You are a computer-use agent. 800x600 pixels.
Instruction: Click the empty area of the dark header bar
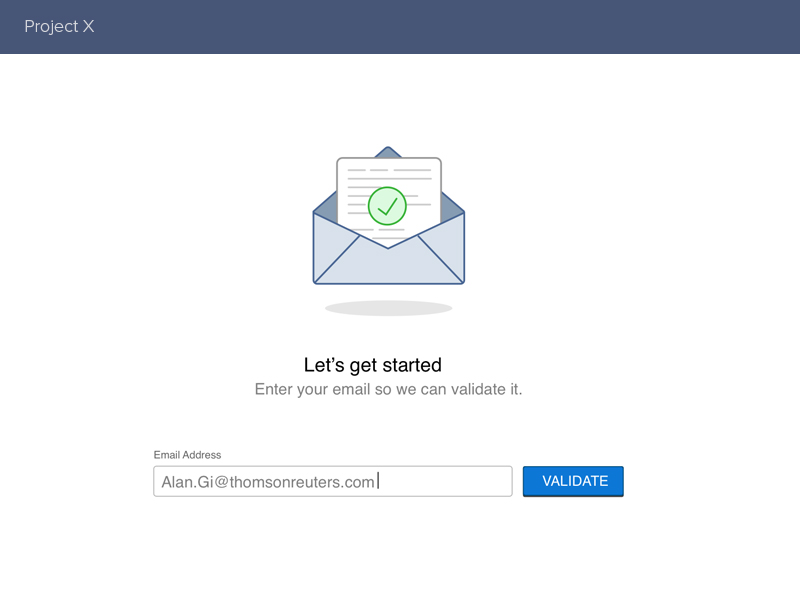coord(444,27)
